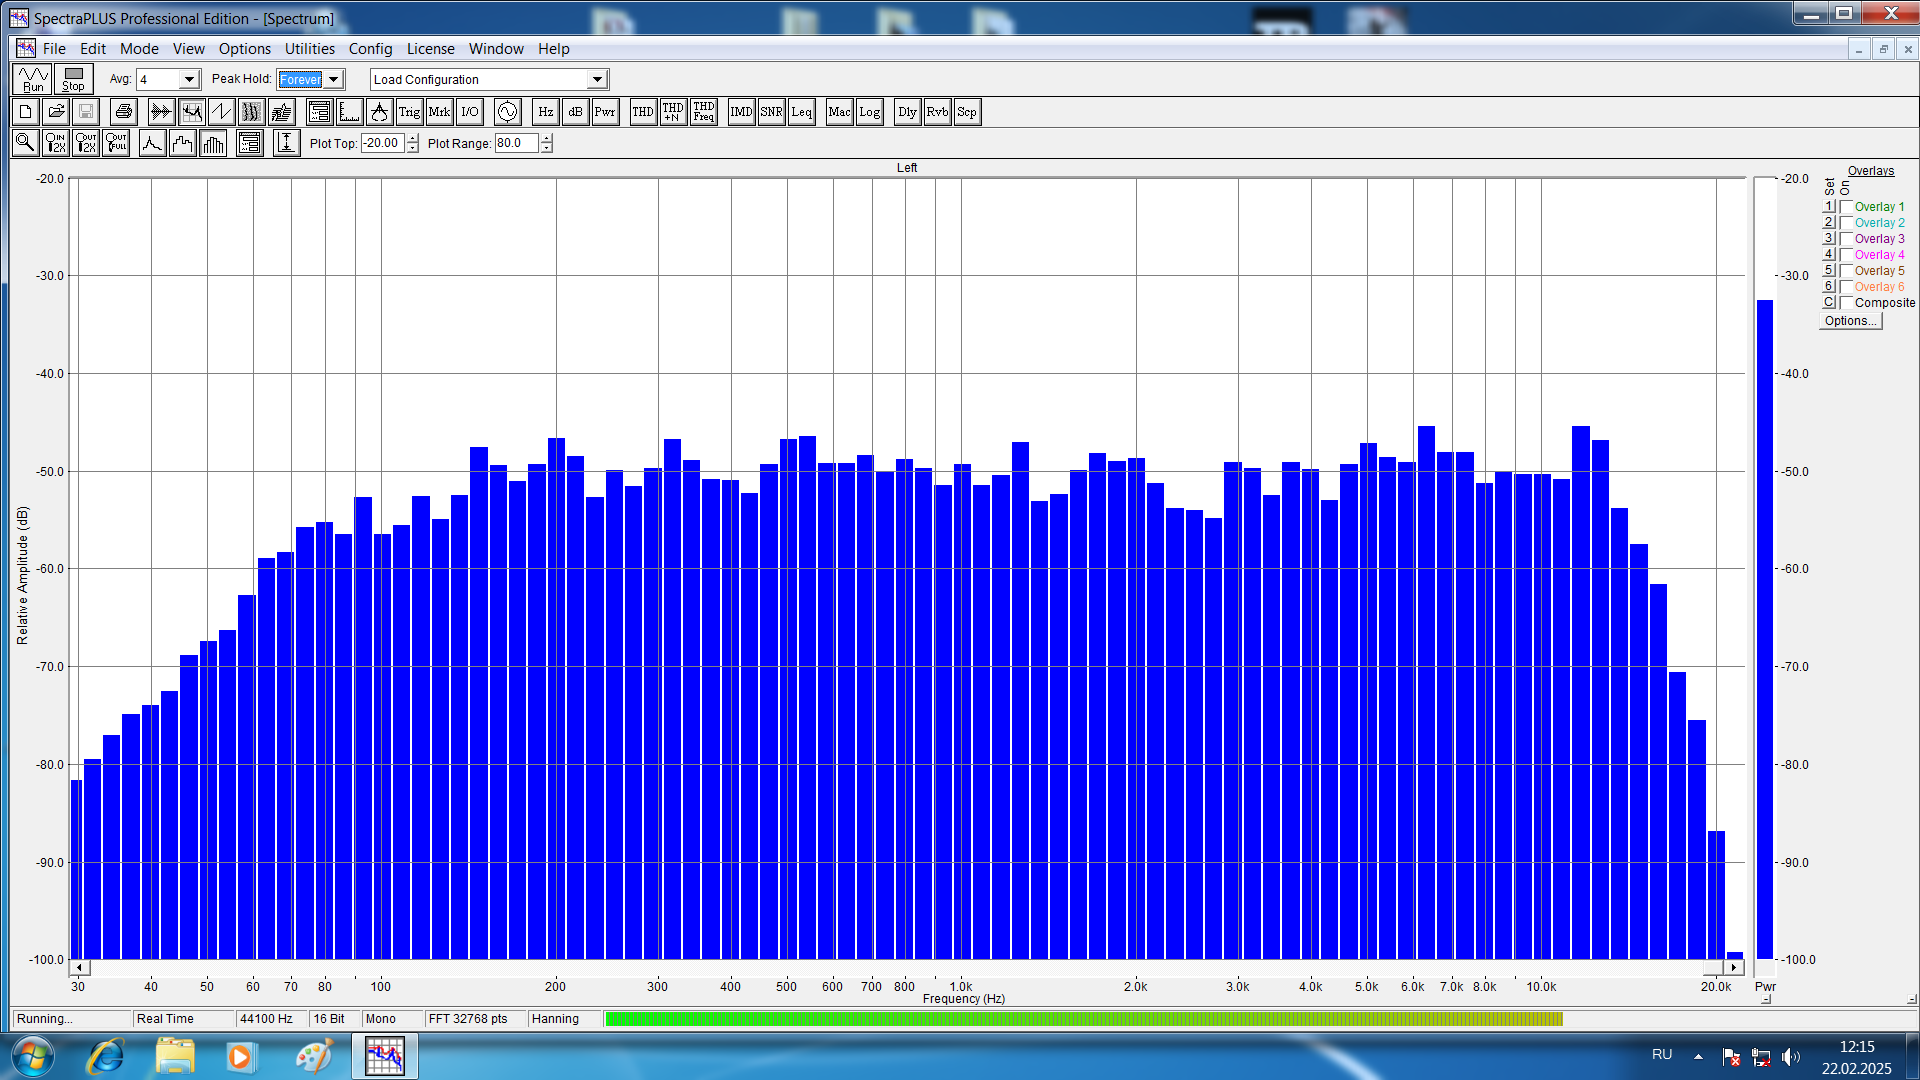
Task: Open the Peak Hold dropdown
Action: click(x=334, y=80)
